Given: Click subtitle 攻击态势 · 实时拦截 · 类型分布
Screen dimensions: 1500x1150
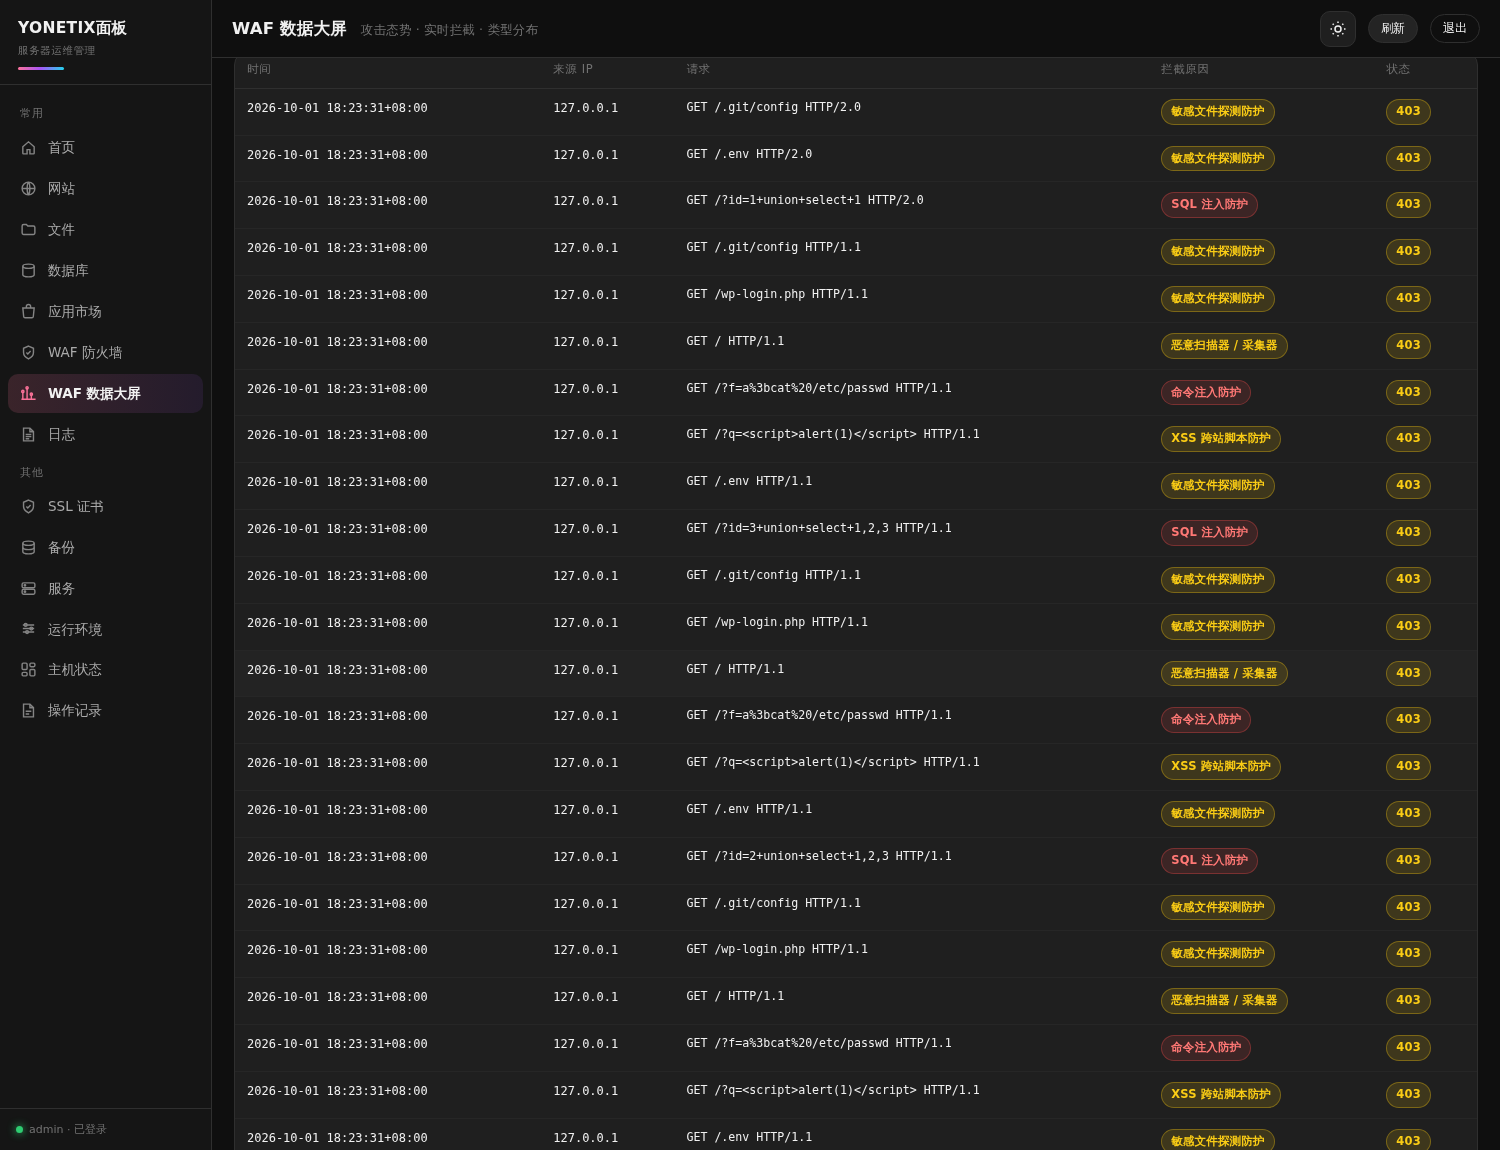Looking at the screenshot, I should 449,30.
